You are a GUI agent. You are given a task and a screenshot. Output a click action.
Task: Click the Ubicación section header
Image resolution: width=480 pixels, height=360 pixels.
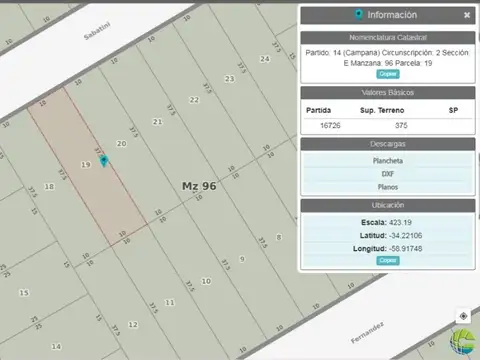click(388, 205)
